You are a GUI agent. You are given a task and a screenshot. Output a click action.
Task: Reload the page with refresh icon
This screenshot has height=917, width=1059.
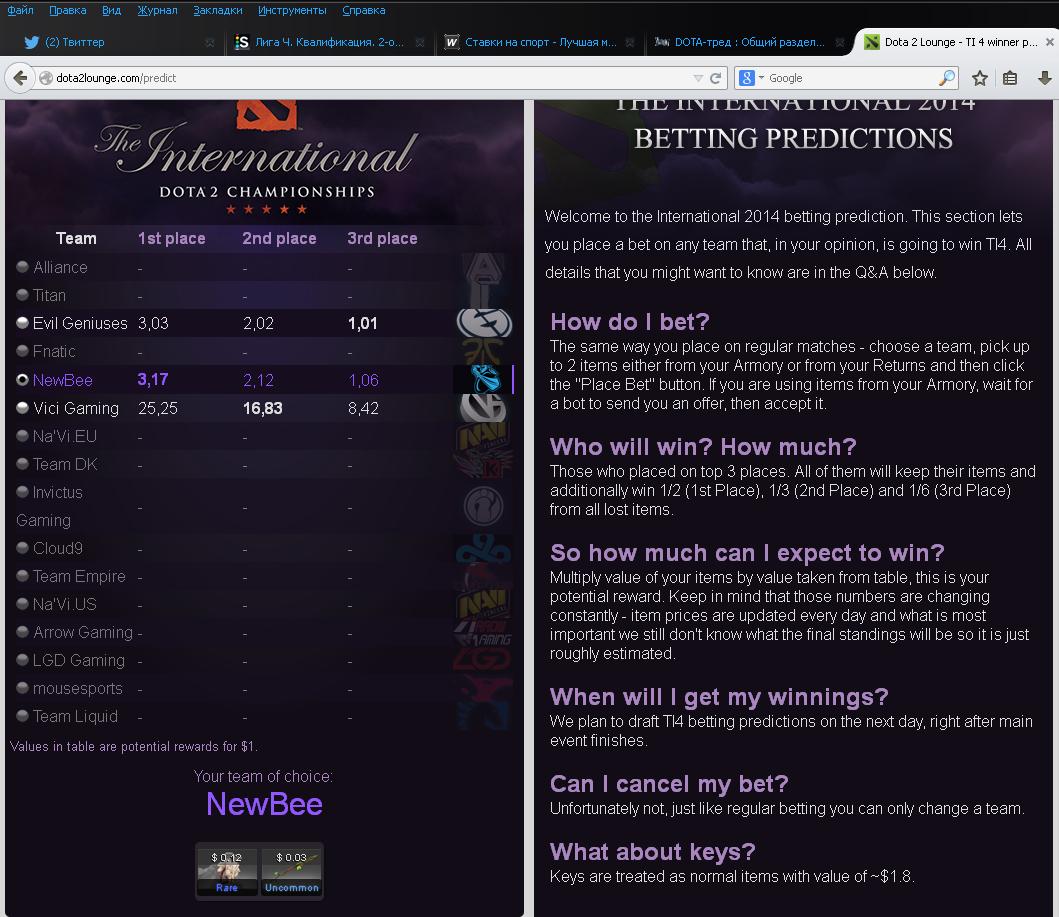pos(715,78)
